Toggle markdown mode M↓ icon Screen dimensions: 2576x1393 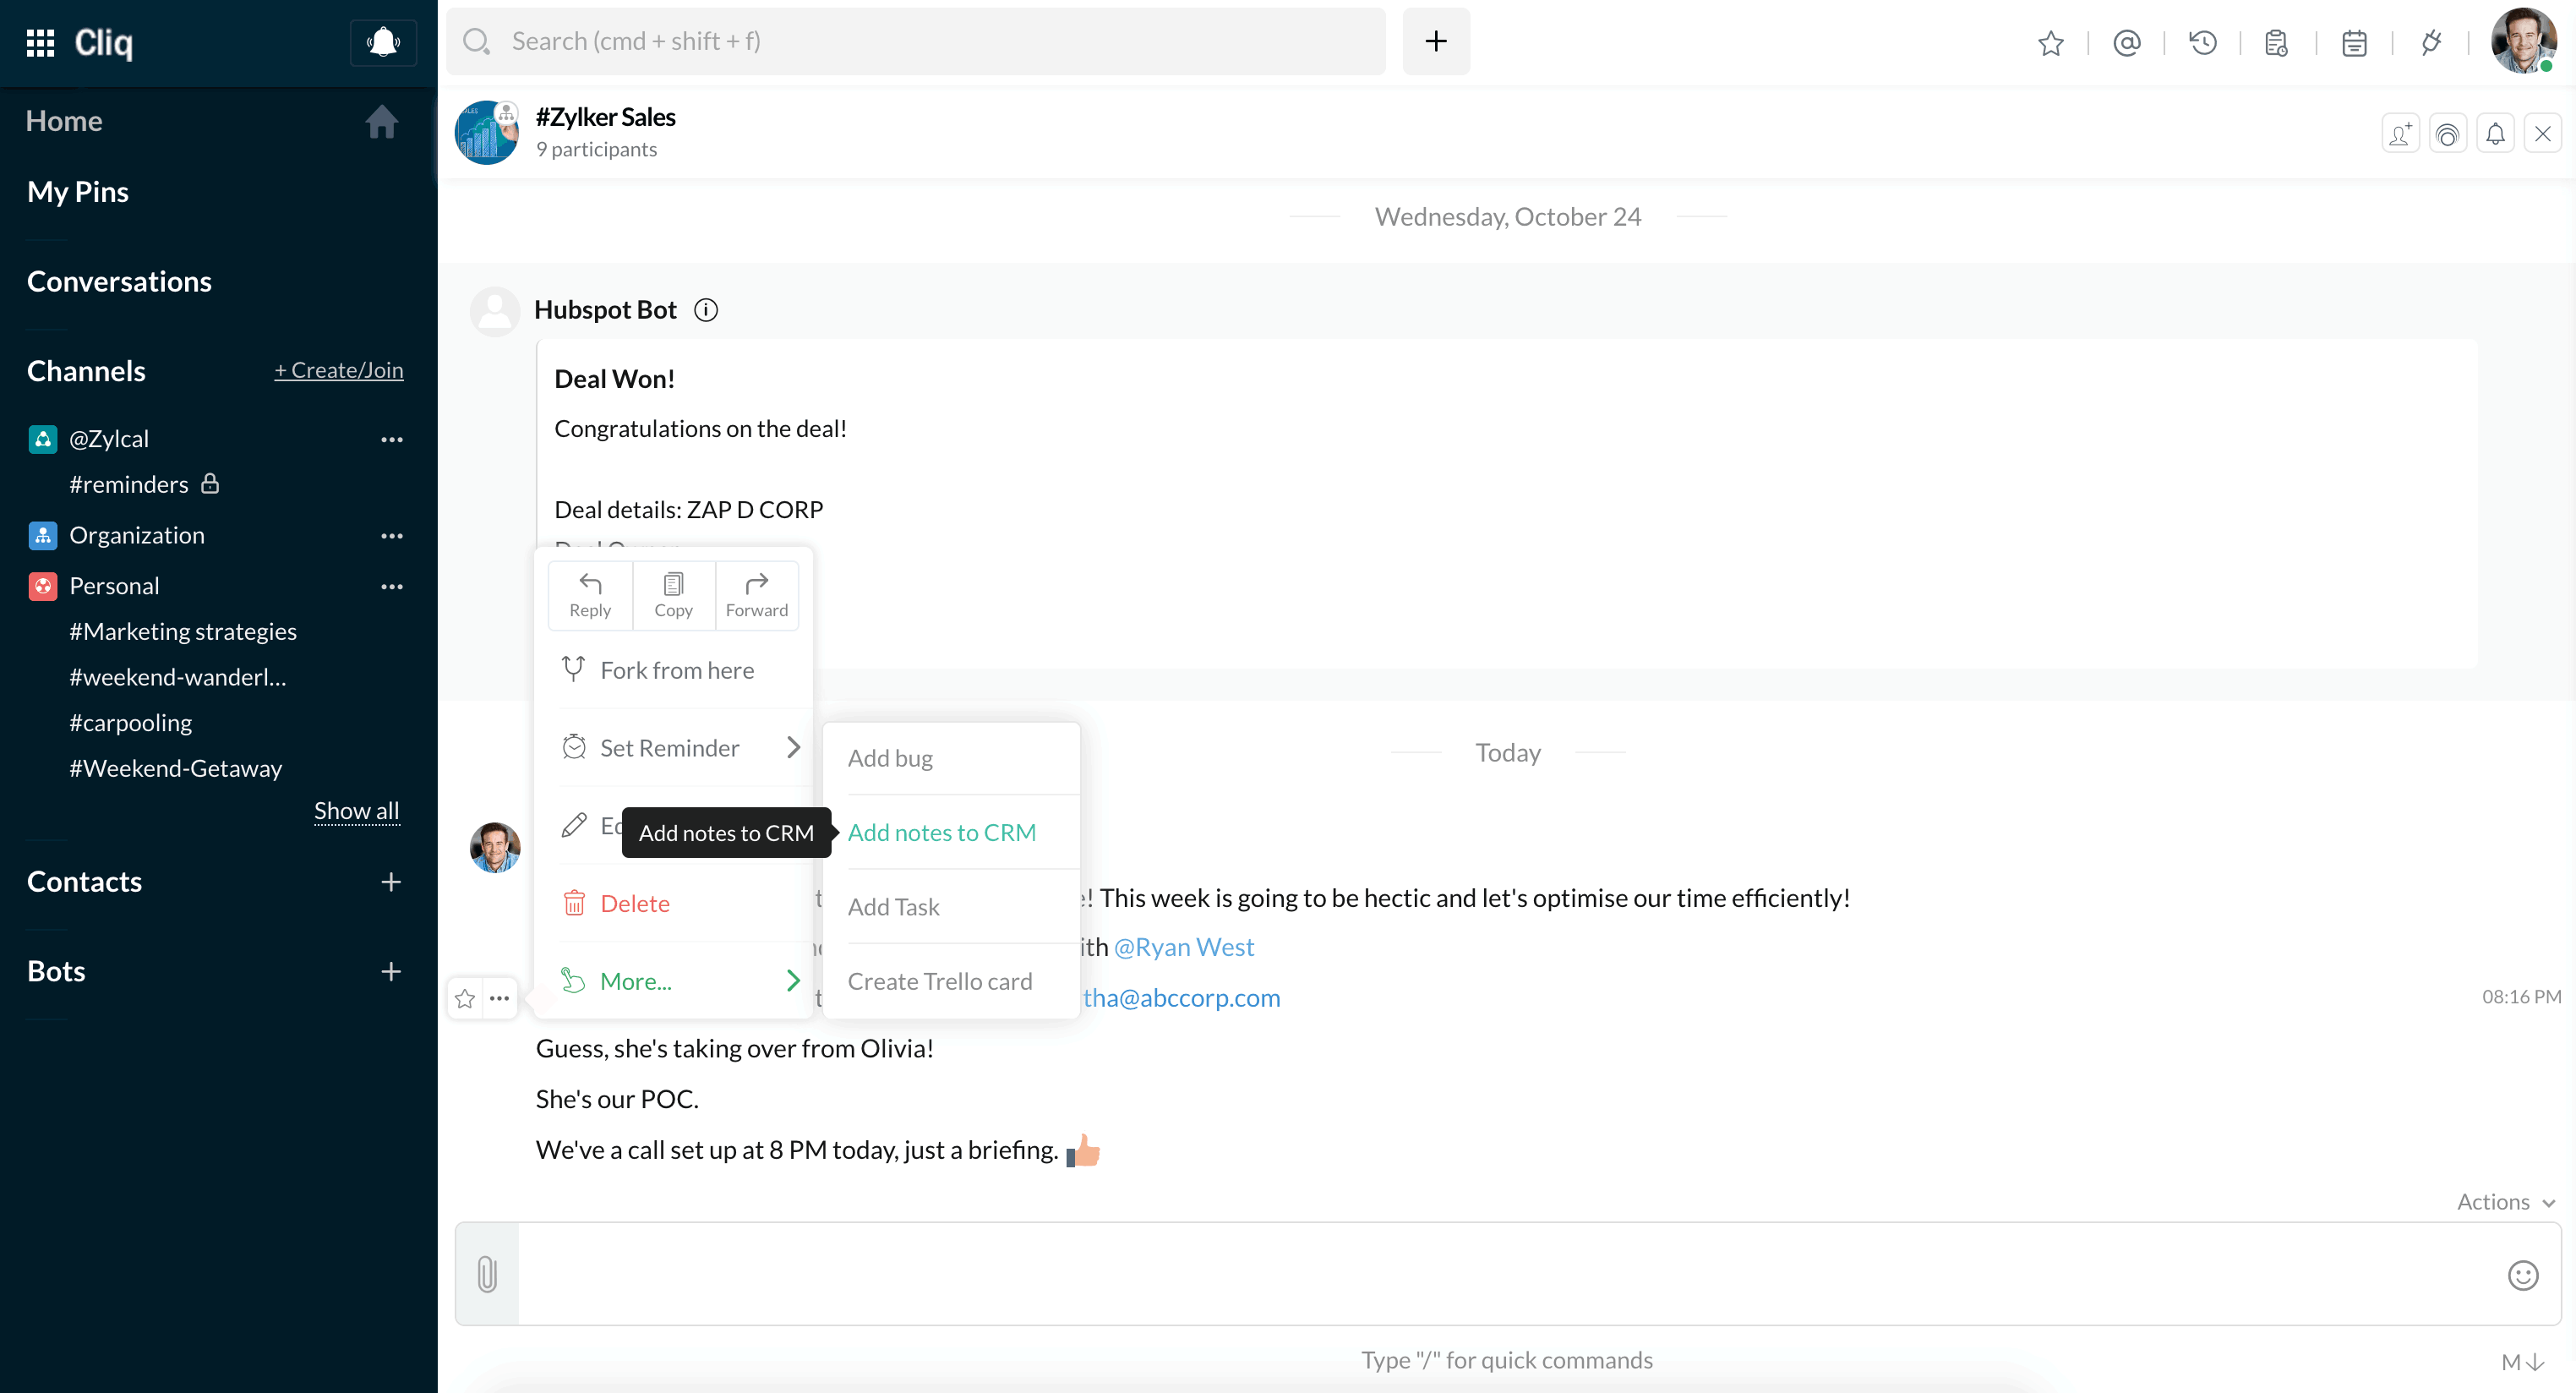[2522, 1362]
